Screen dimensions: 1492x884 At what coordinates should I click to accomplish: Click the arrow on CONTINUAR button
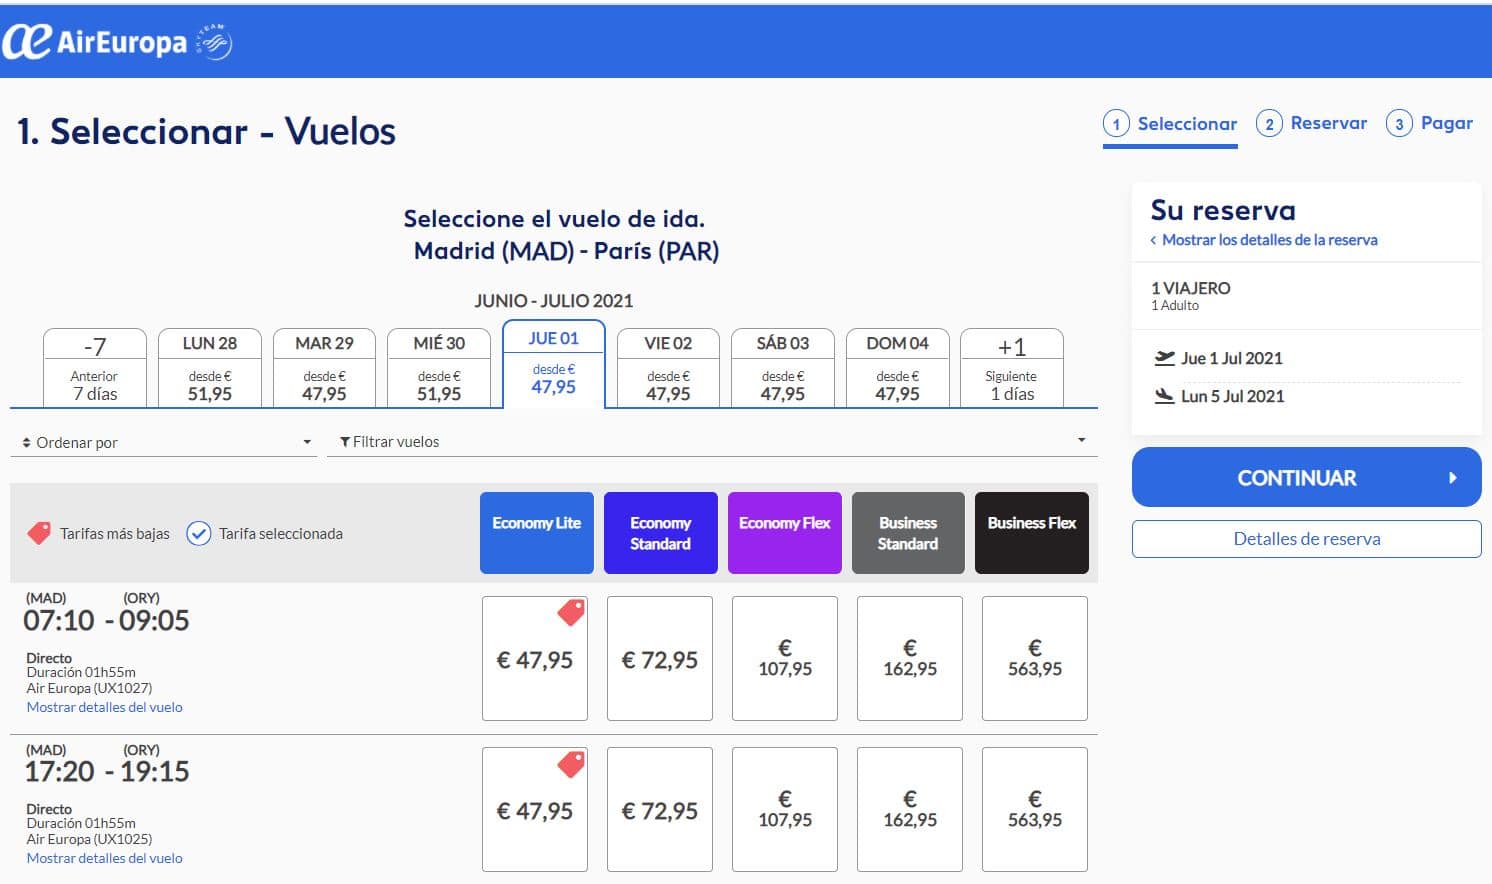coord(1453,478)
